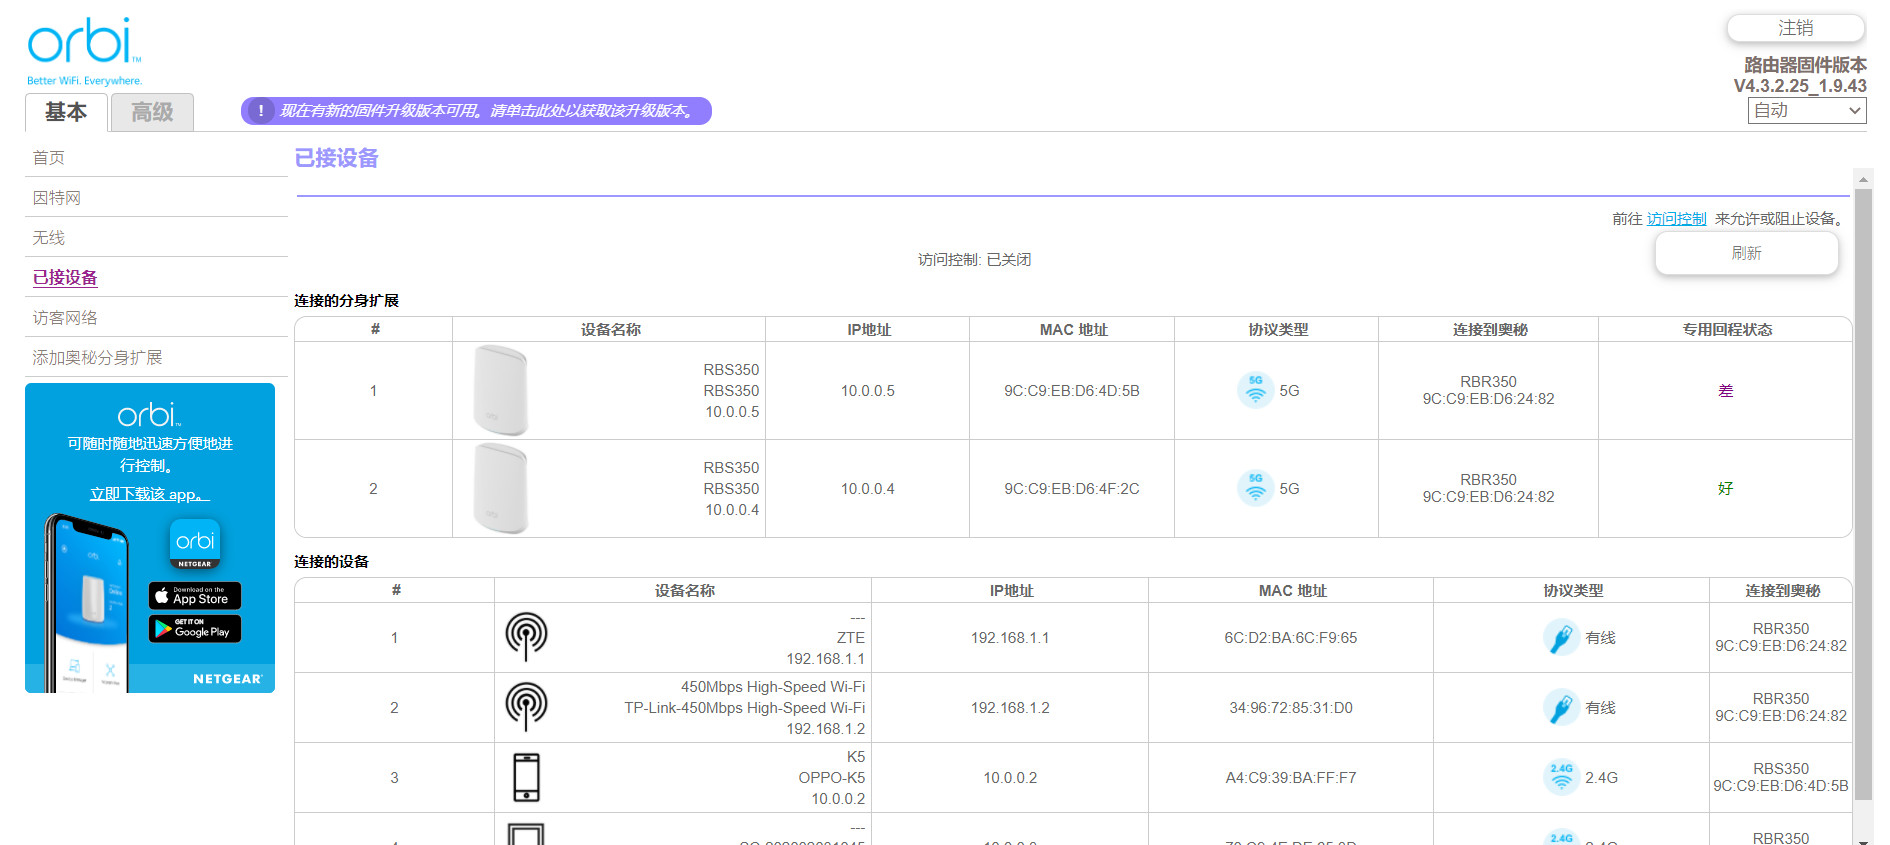This screenshot has height=845, width=1890.
Task: Click MAC address 9C:C9:EB:D6:4F:2C cell
Action: (x=1072, y=489)
